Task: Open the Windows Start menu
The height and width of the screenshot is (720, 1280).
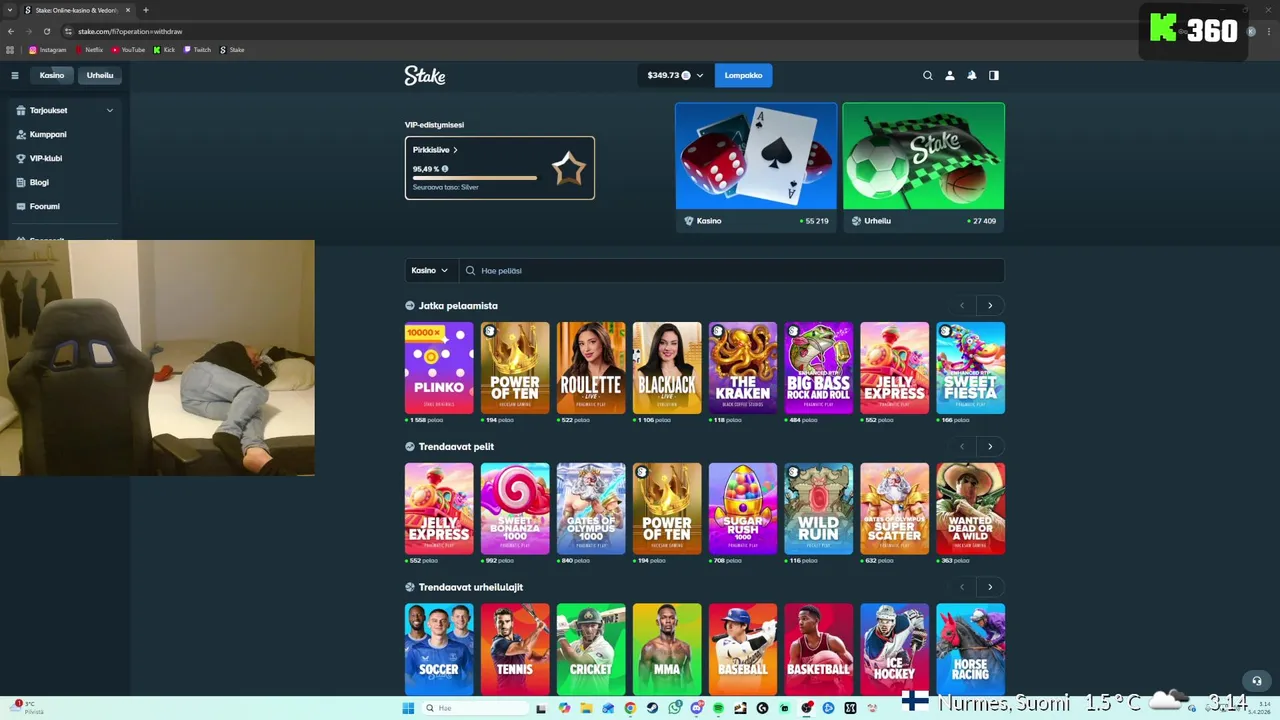Action: pos(408,708)
